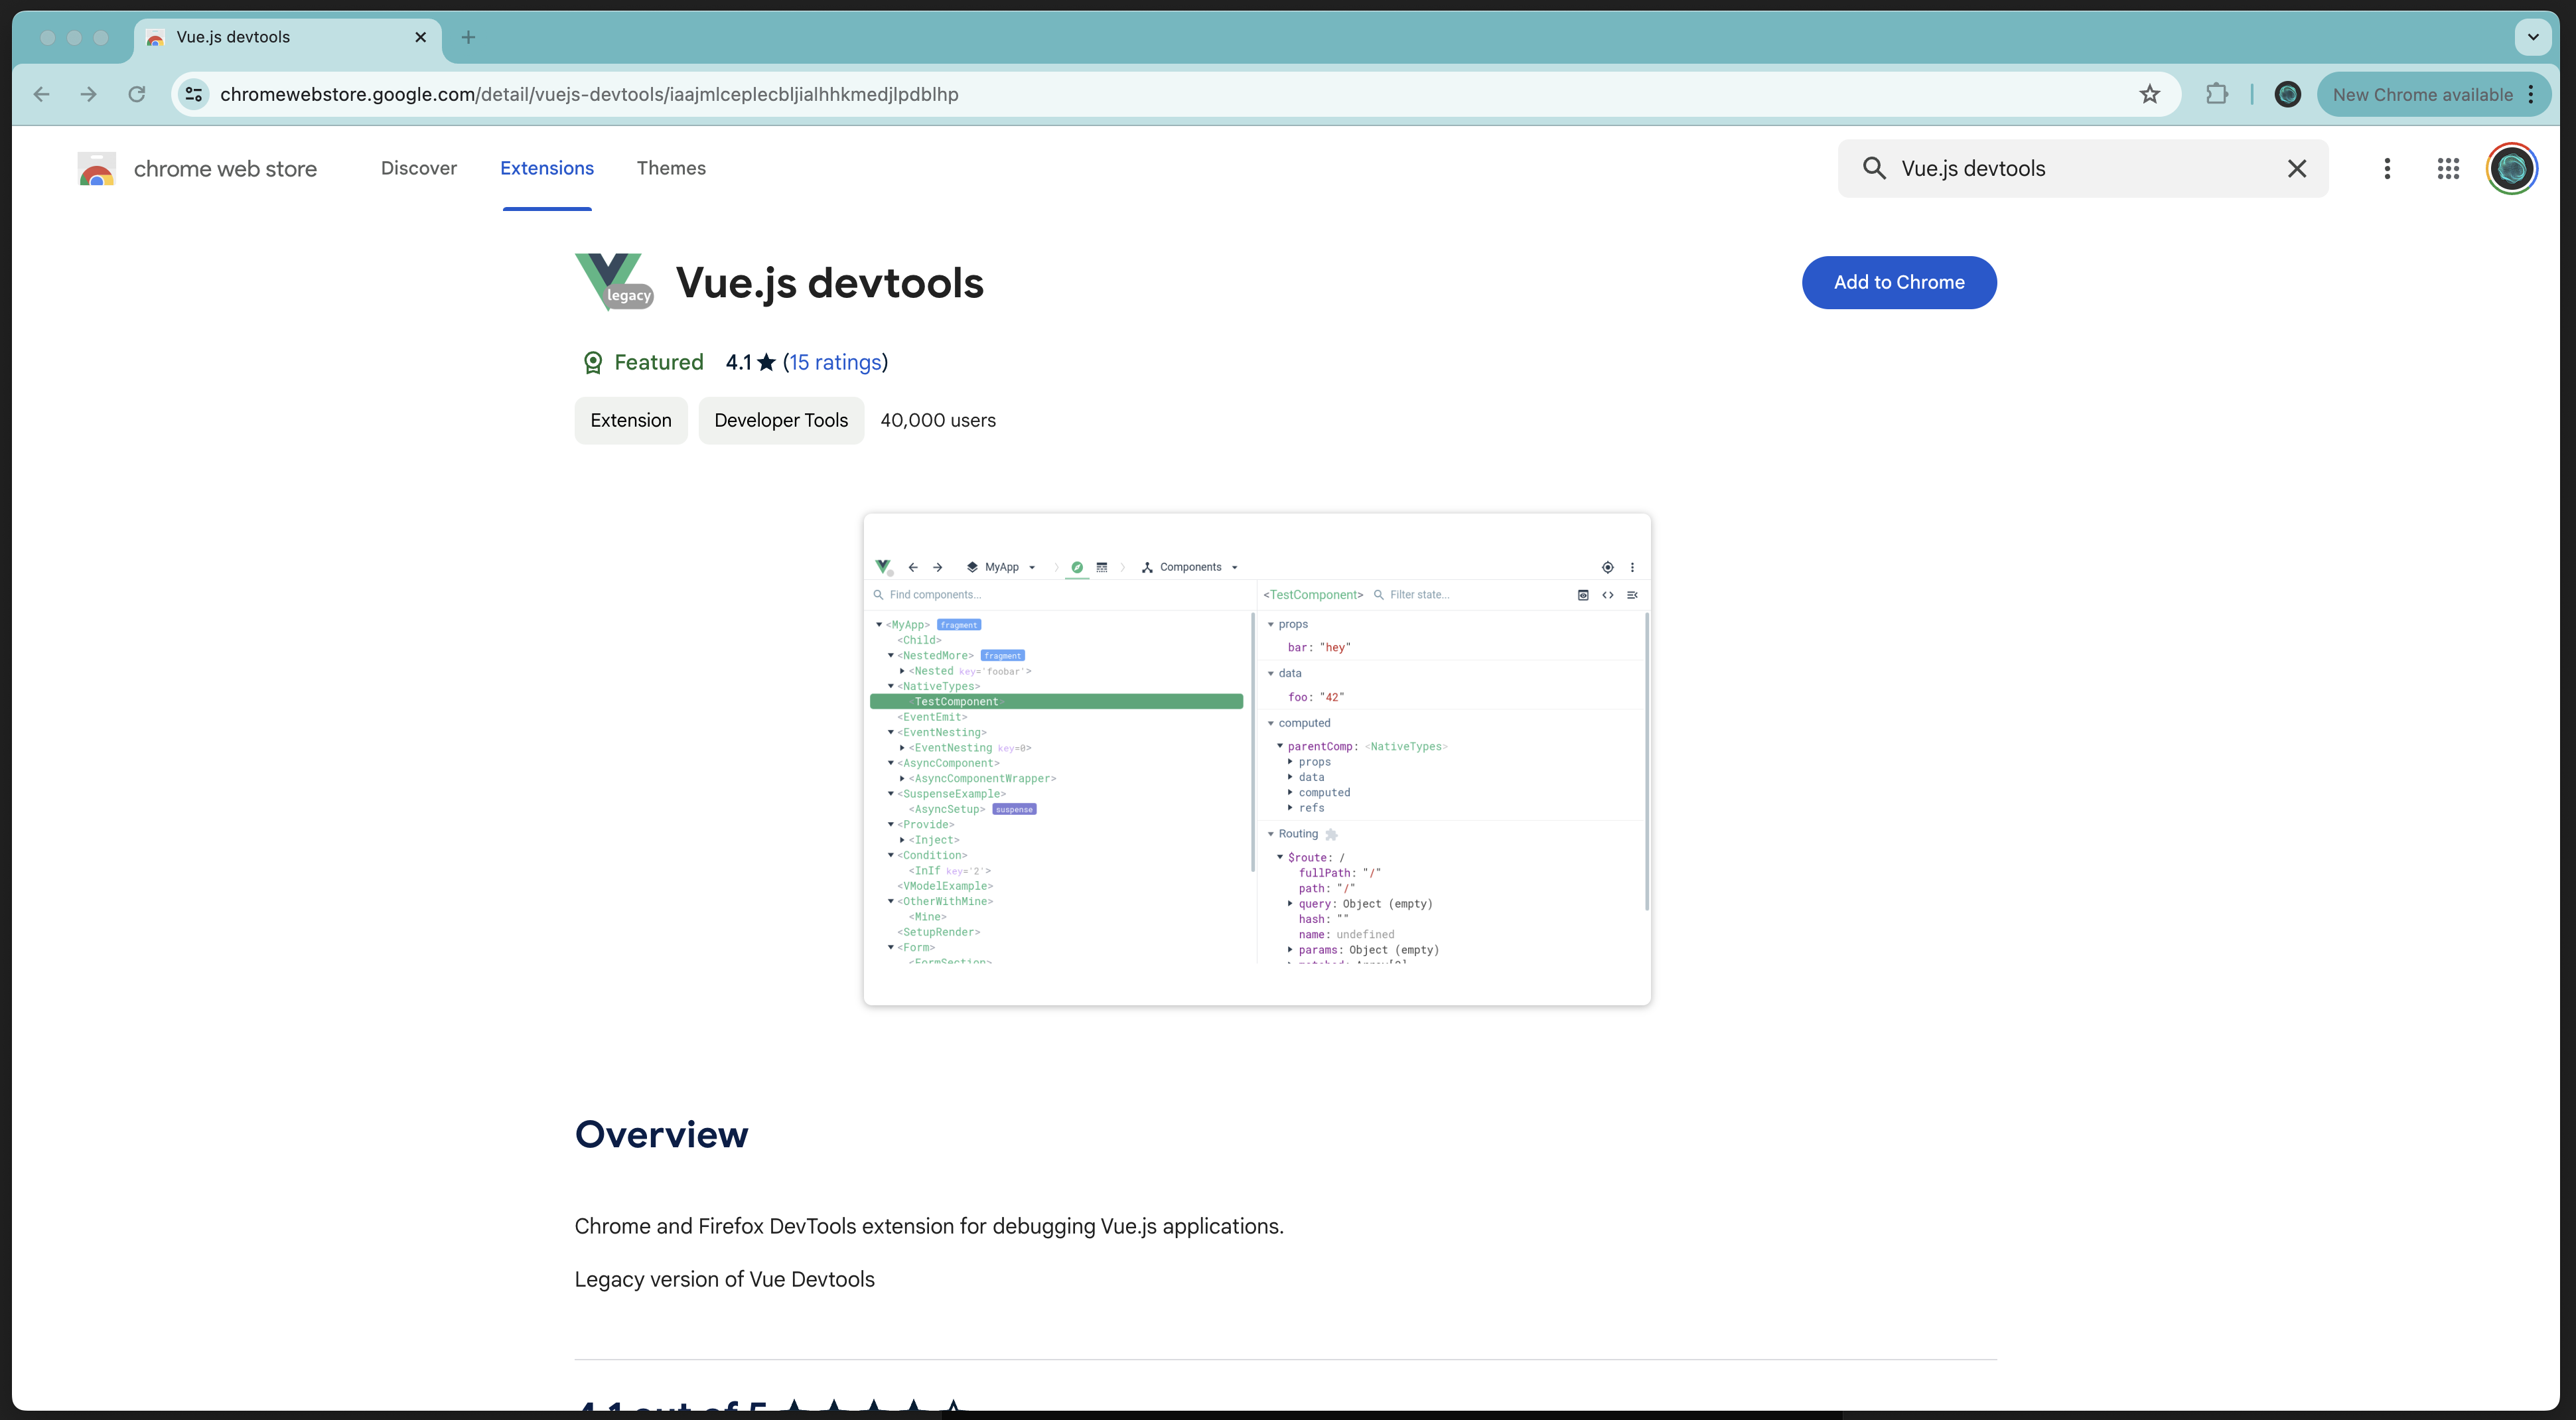Bookmark this page with the star icon
Image resolution: width=2576 pixels, height=1420 pixels.
pyautogui.click(x=2150, y=94)
